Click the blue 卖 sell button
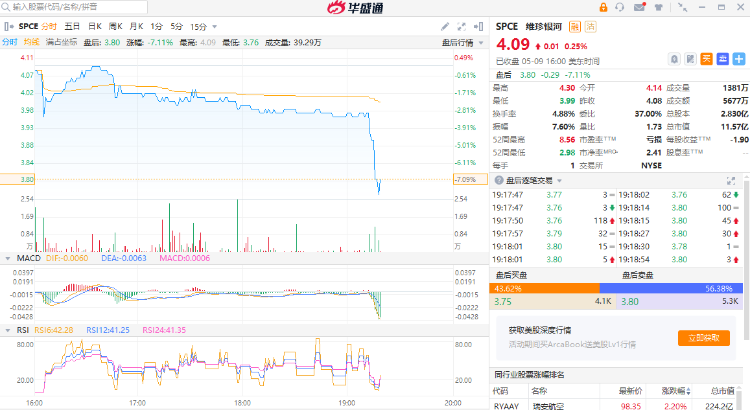750x410 pixels. (x=723, y=59)
